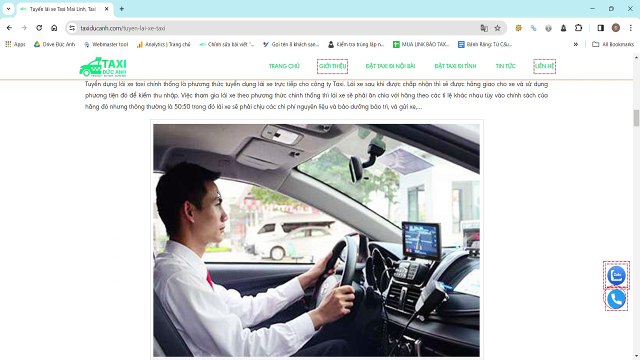
Task: Open the Gọi tên 8 khách sạn bookmark
Action: [x=291, y=44]
